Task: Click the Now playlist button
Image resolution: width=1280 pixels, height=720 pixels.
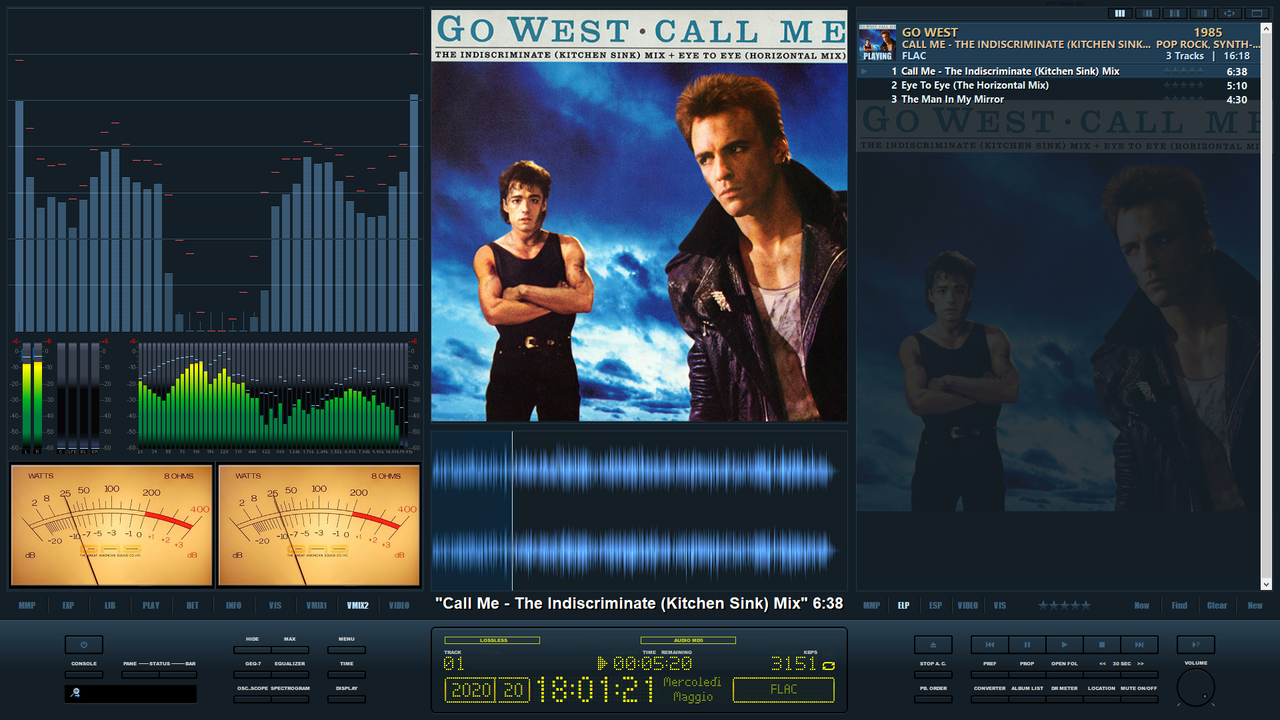Action: point(1142,605)
